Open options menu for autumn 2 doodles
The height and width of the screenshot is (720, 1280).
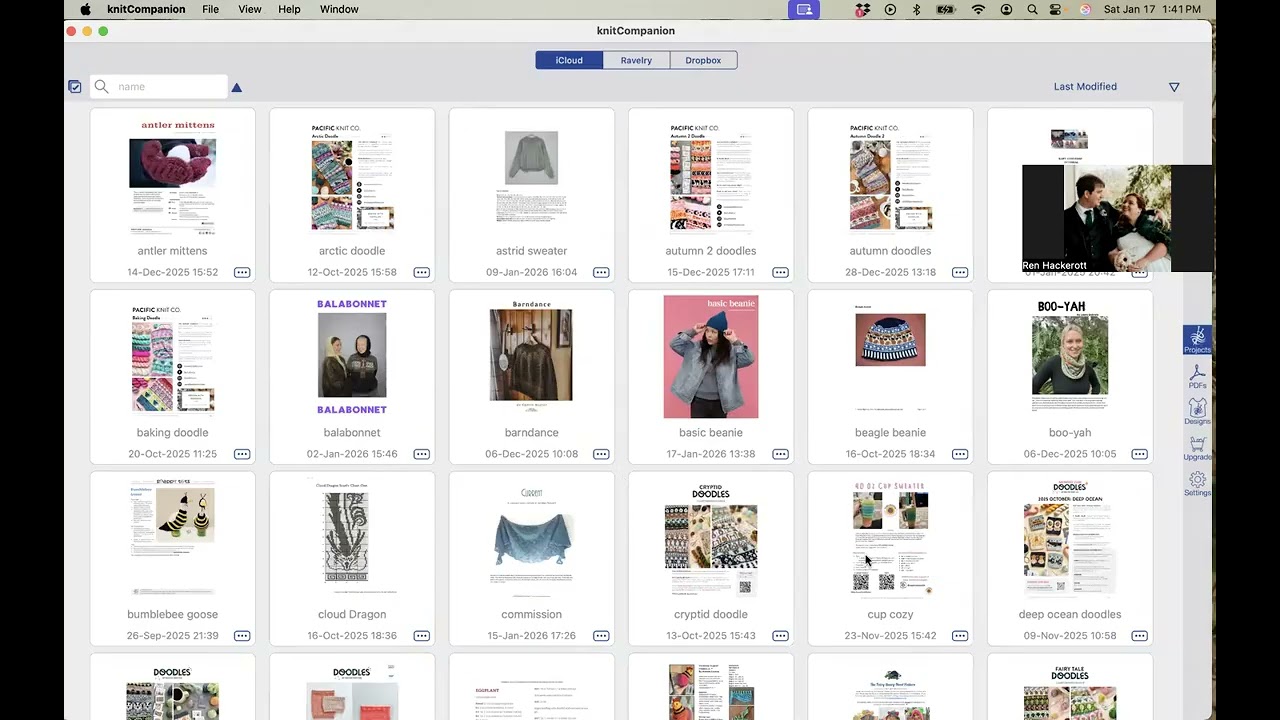[x=780, y=272]
